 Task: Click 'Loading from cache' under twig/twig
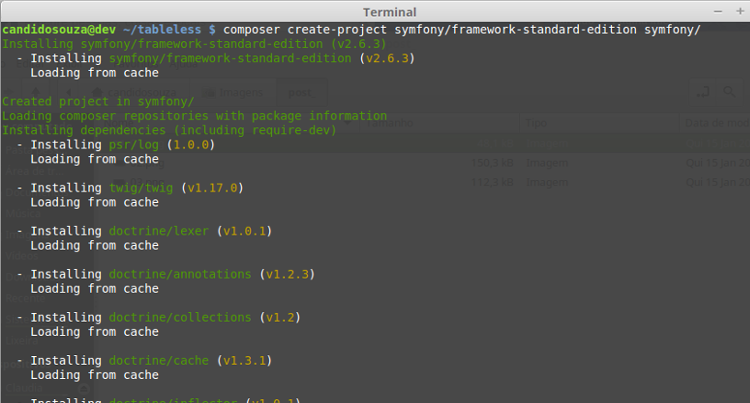click(95, 202)
